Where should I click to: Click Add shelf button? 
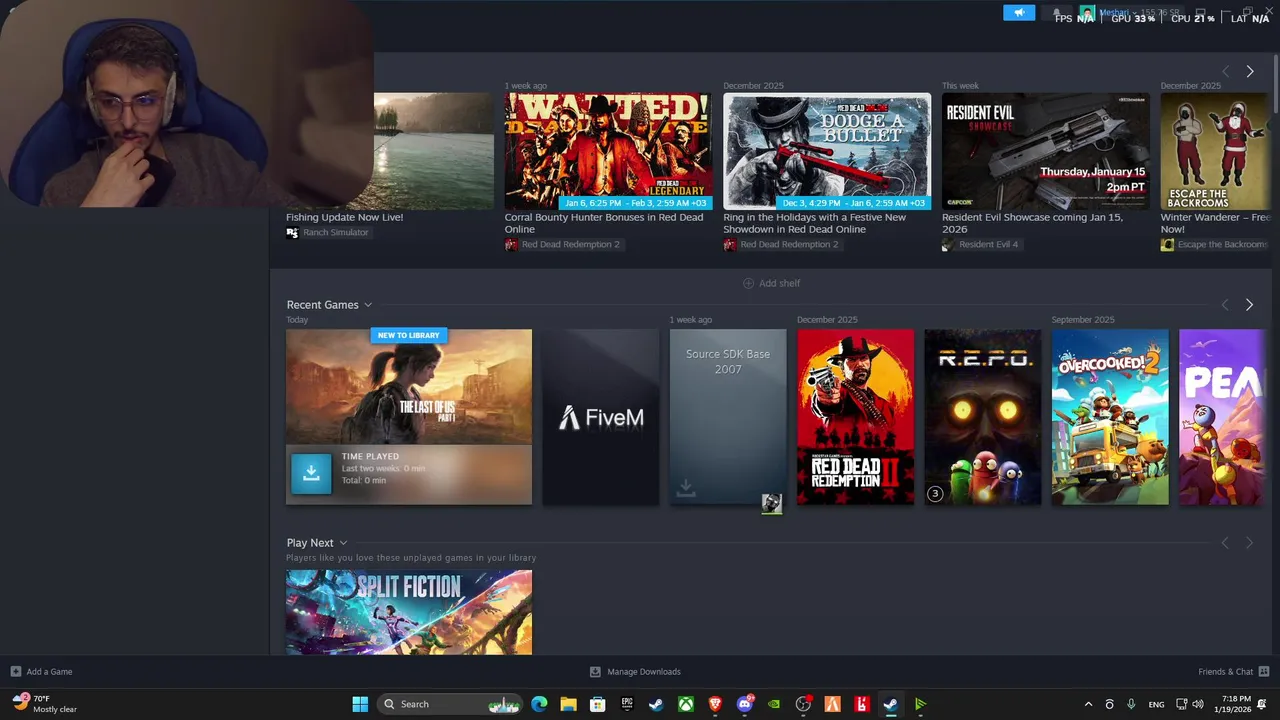point(771,283)
